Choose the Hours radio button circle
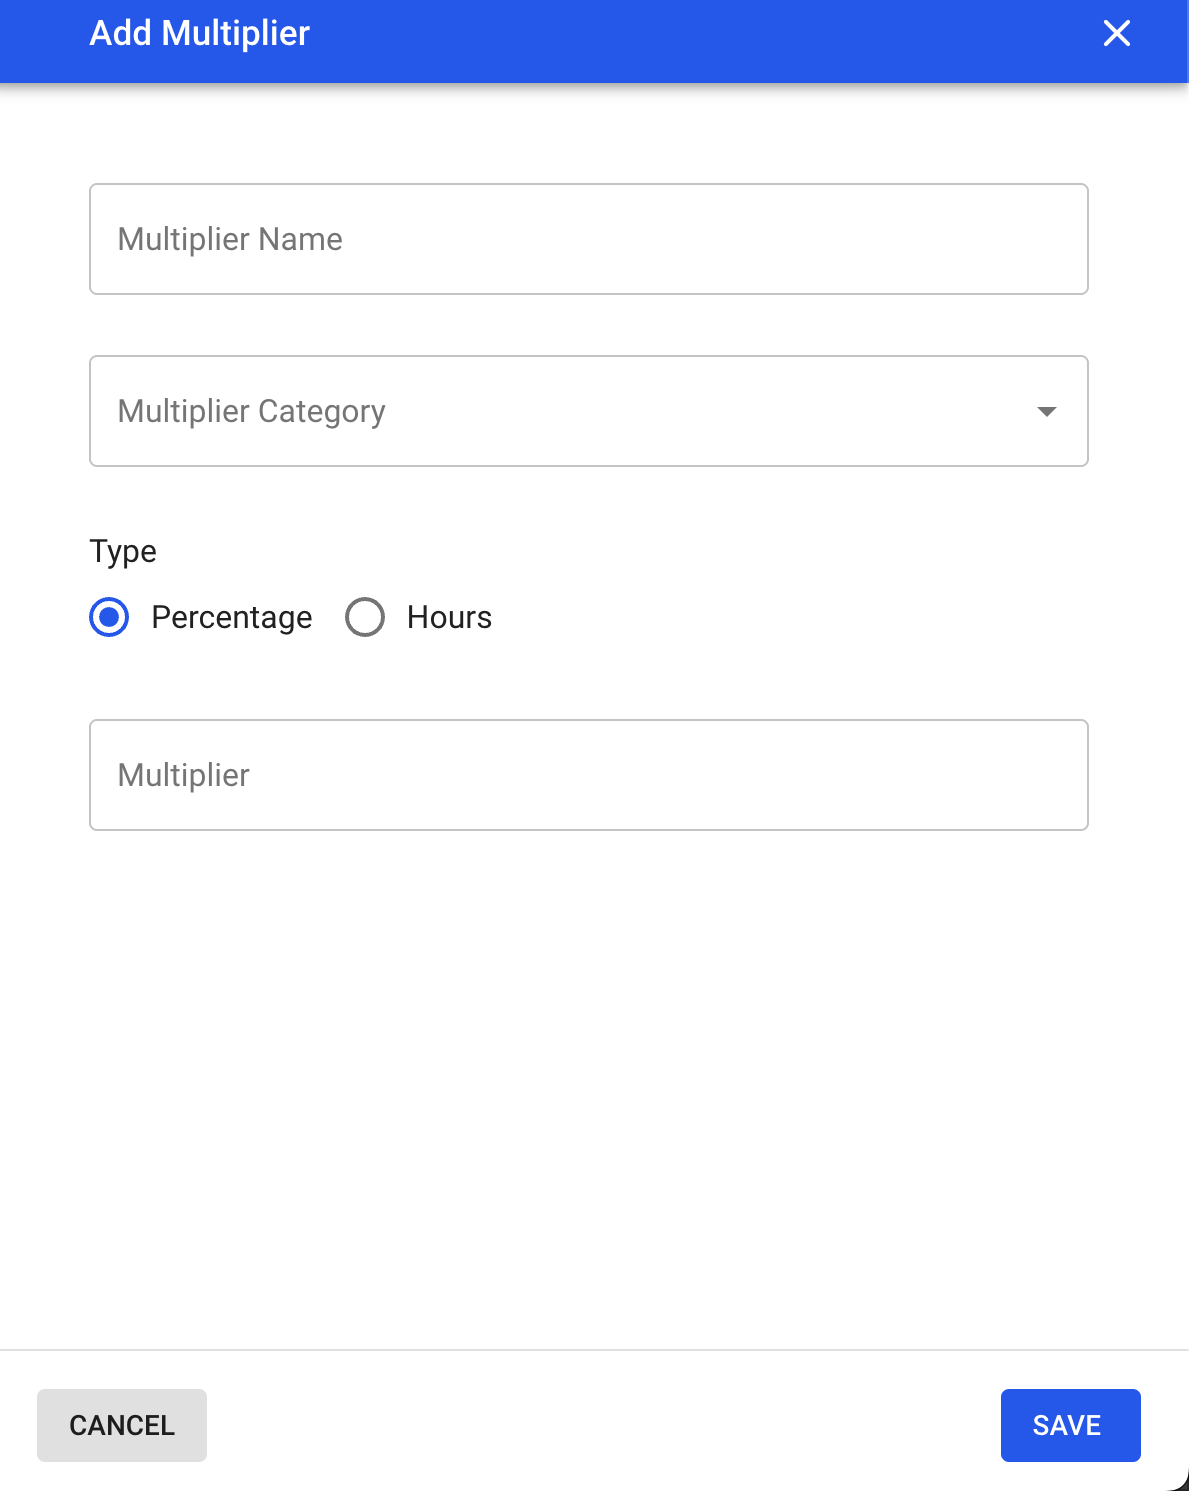The width and height of the screenshot is (1189, 1491). coord(365,617)
